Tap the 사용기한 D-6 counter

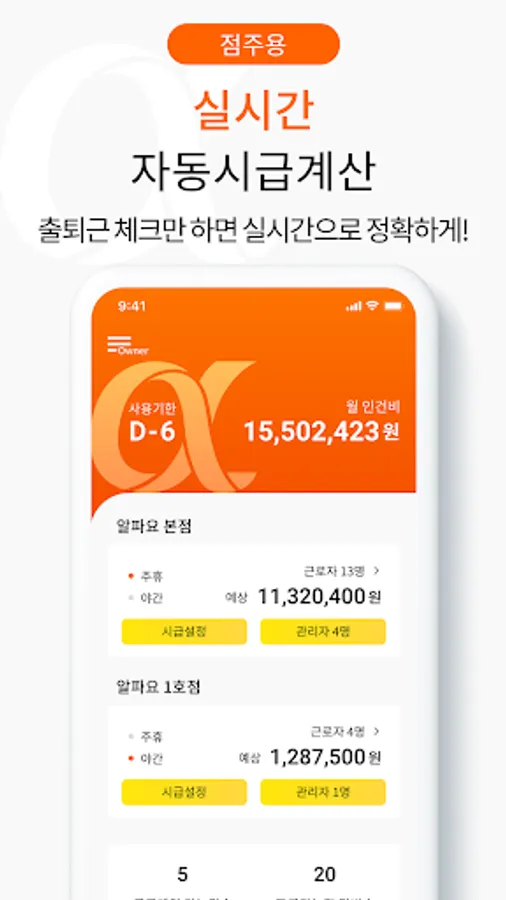point(152,424)
